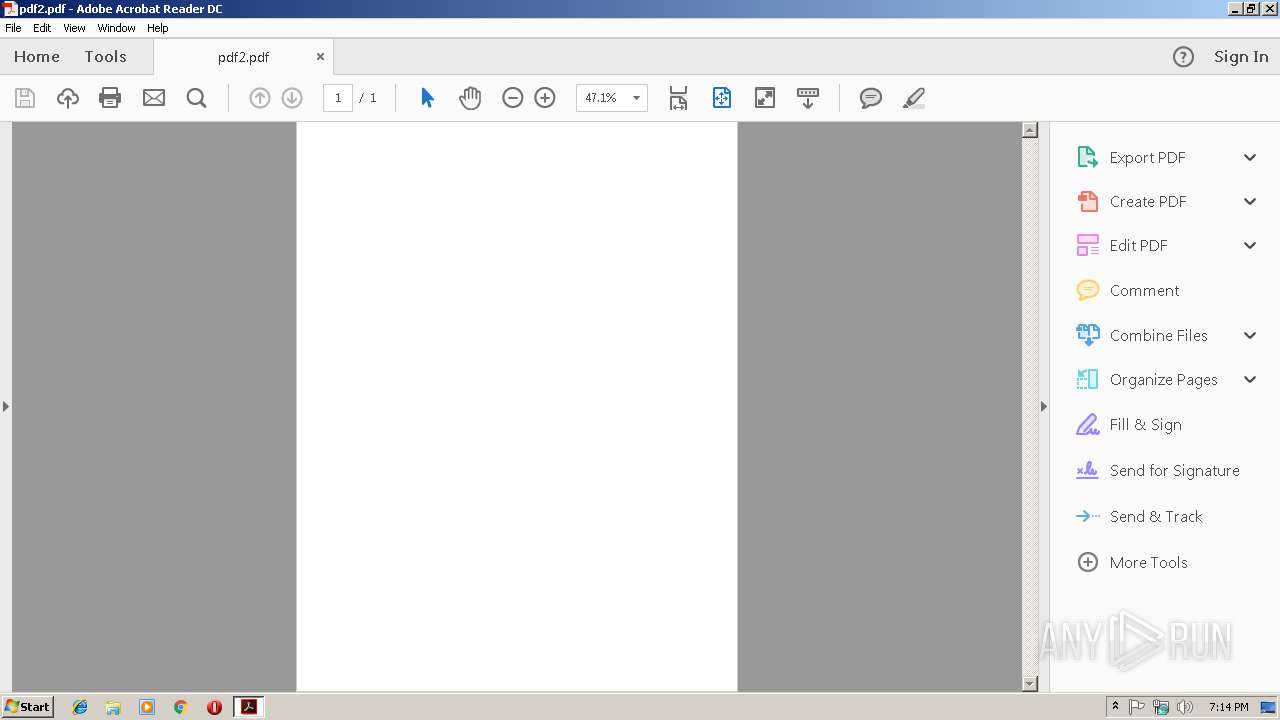Click Fit one full page icon

point(722,98)
